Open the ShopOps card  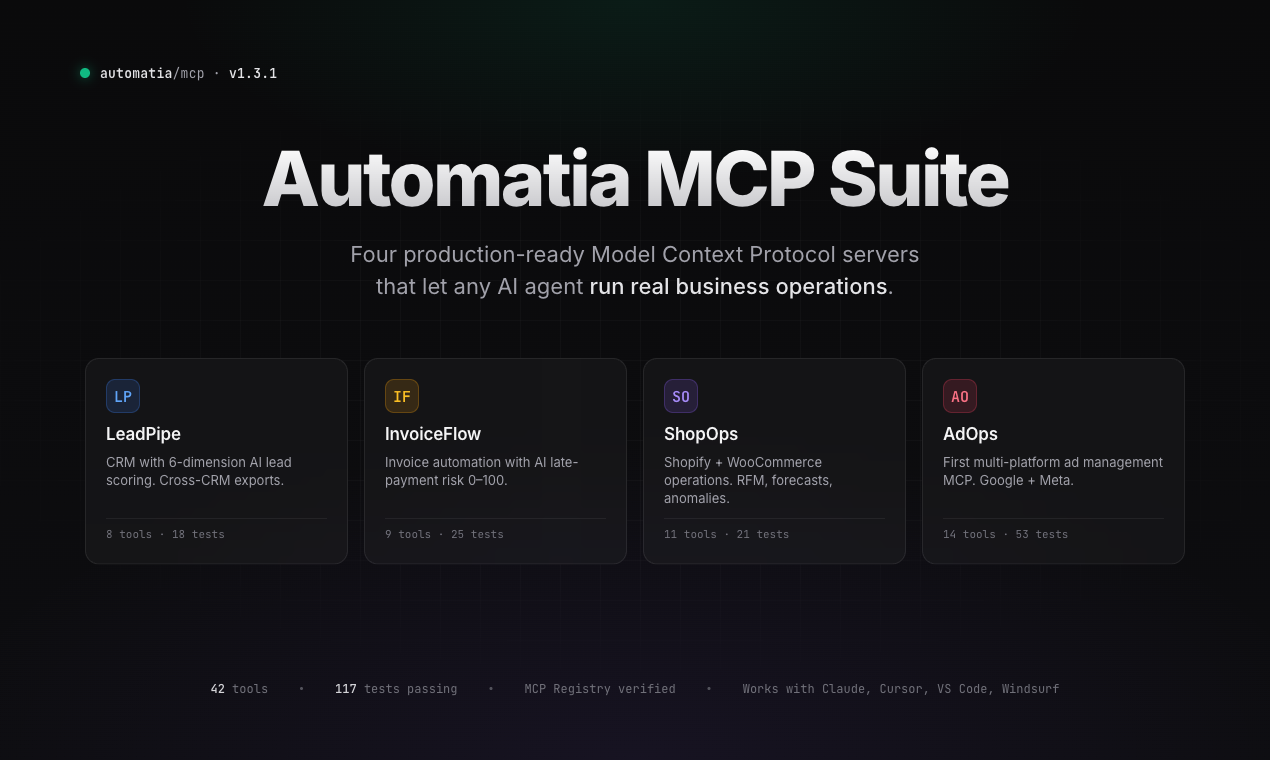pyautogui.click(x=774, y=461)
